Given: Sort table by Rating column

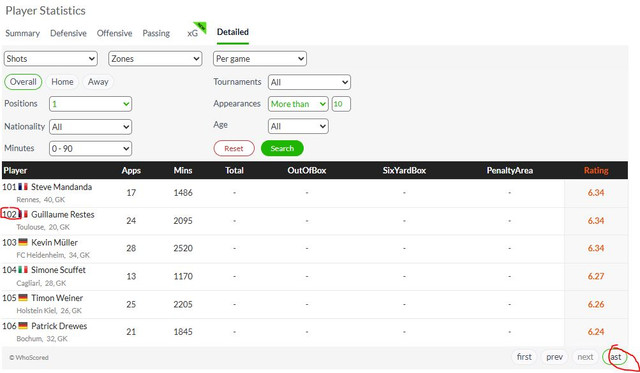Looking at the screenshot, I should 596,171.
